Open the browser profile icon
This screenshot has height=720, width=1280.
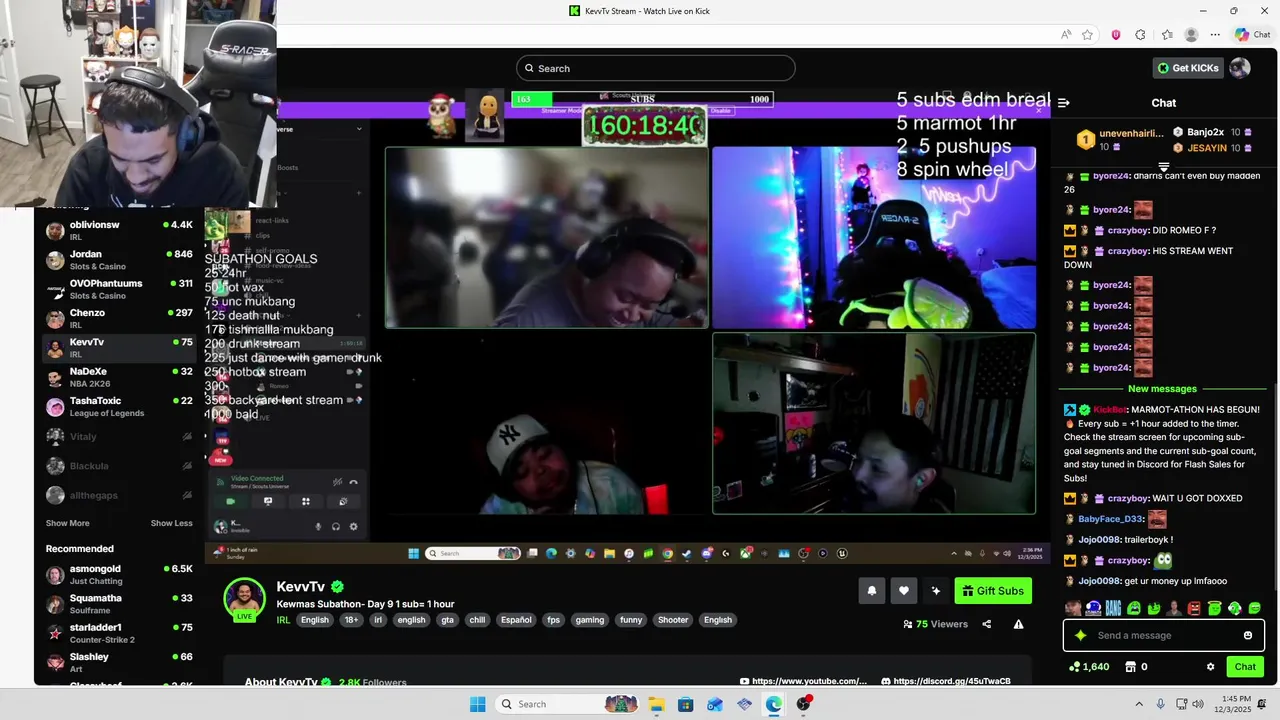(1191, 35)
